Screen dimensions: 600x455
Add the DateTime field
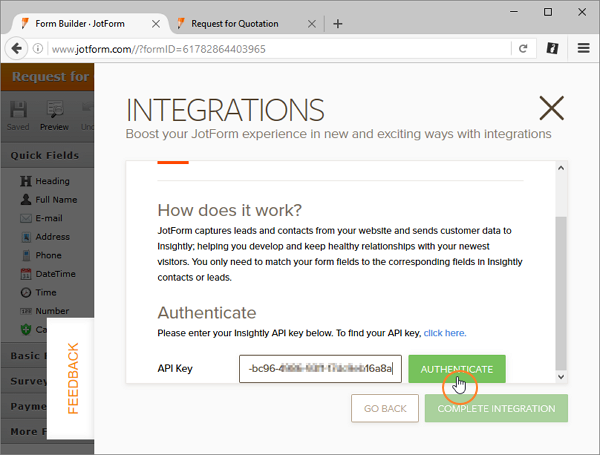coord(55,273)
